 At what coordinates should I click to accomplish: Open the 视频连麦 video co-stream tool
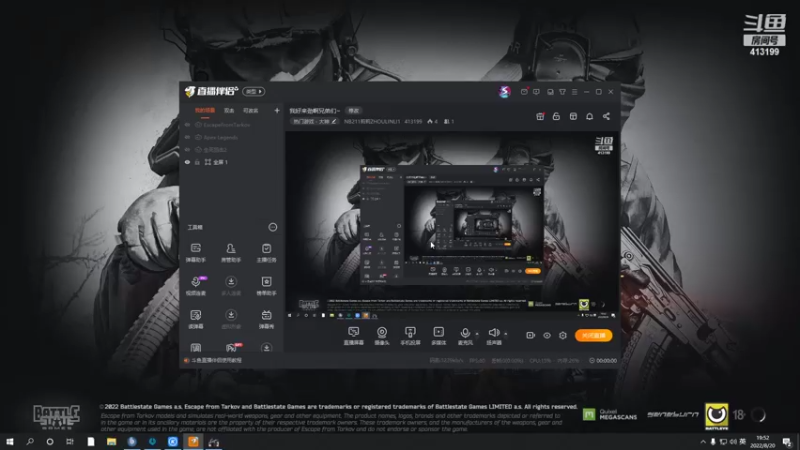pos(195,286)
